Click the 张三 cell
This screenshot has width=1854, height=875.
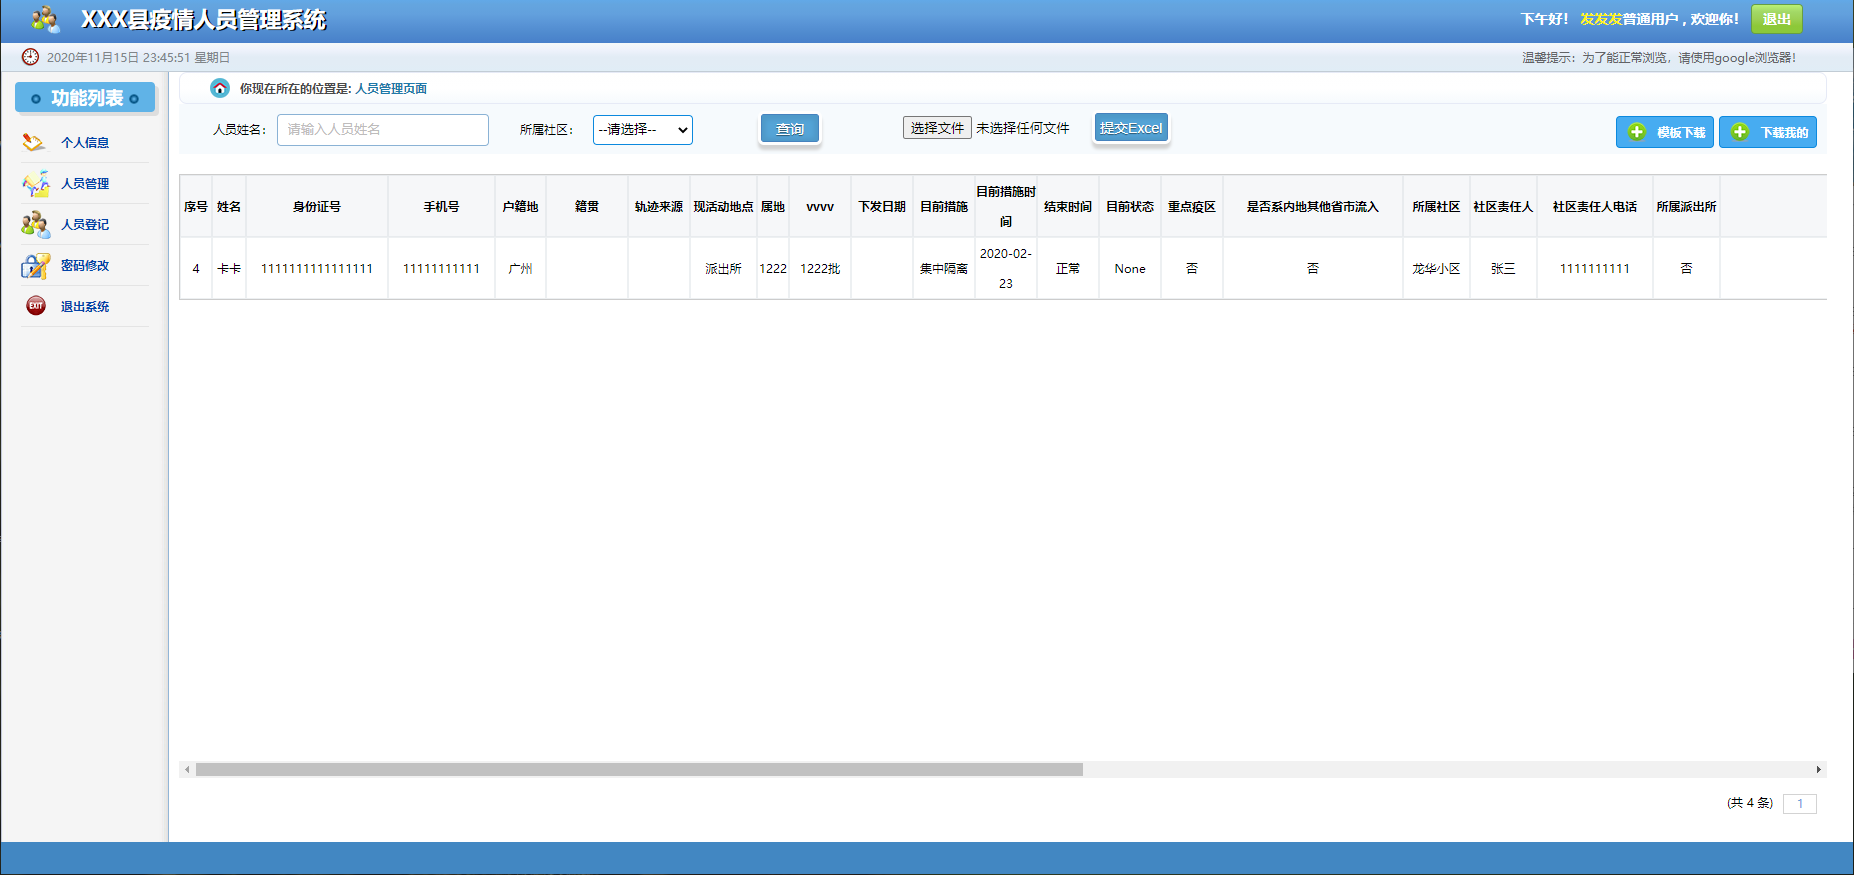tap(1503, 269)
